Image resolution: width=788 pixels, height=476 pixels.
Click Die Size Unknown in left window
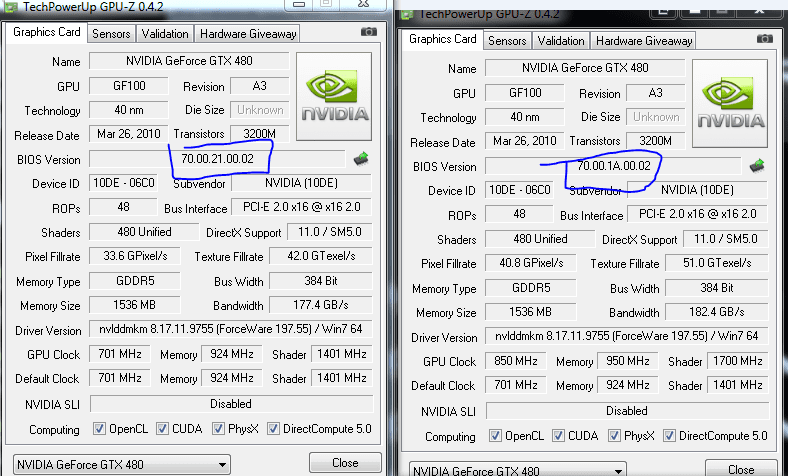[260, 110]
